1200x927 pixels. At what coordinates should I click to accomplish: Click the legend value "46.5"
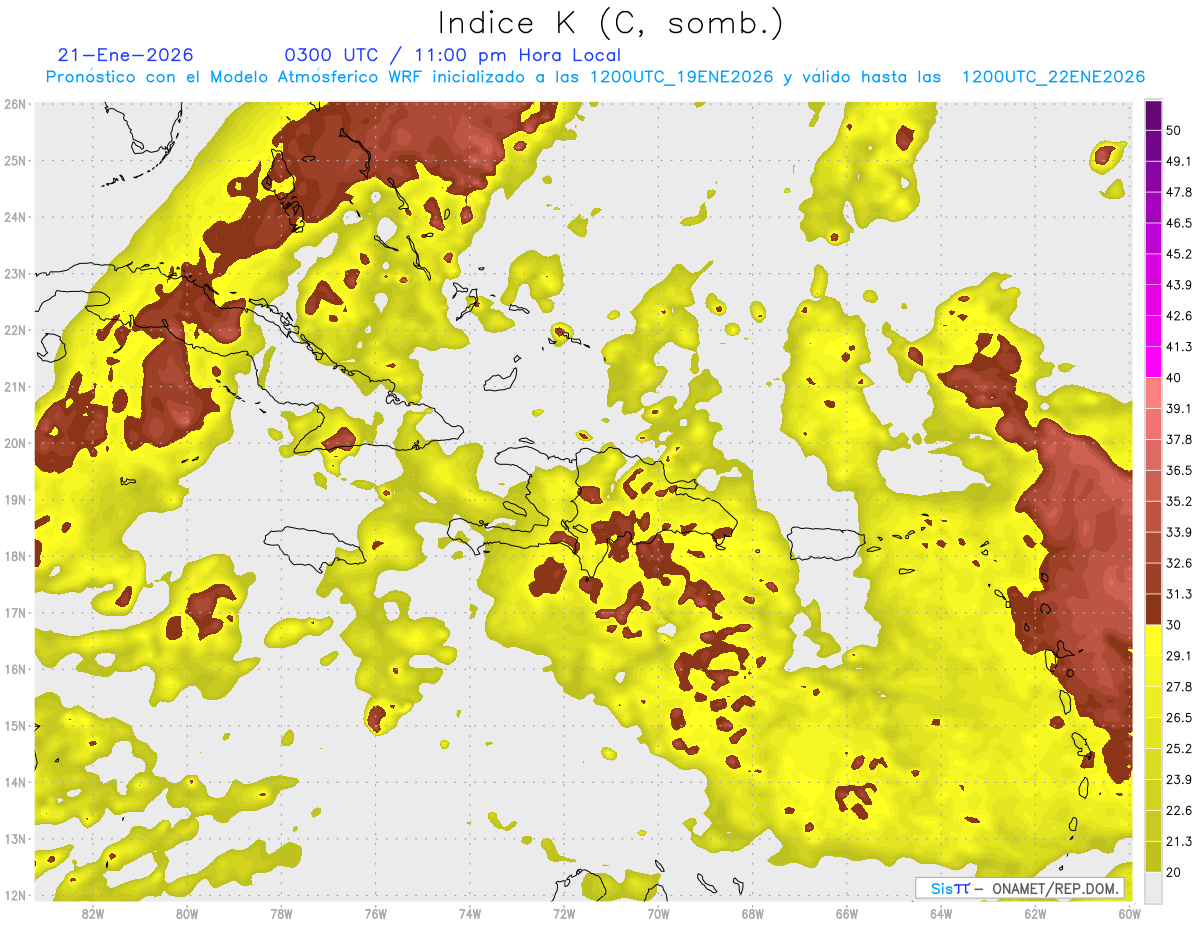pyautogui.click(x=1178, y=223)
